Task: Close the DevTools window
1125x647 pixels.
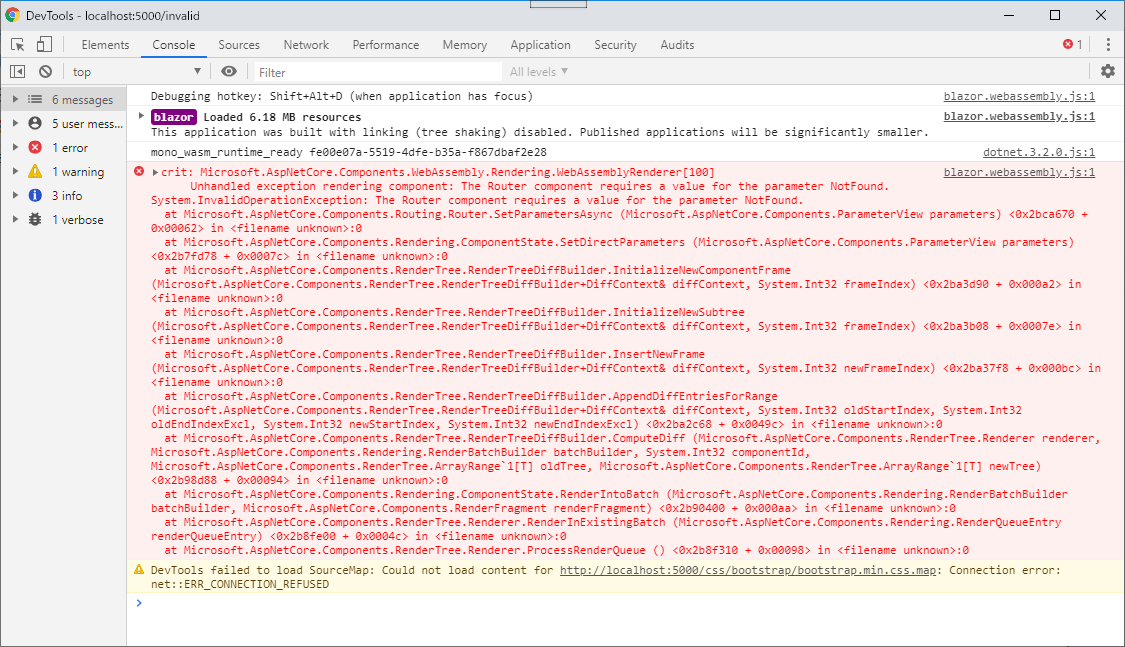Action: coord(1101,15)
